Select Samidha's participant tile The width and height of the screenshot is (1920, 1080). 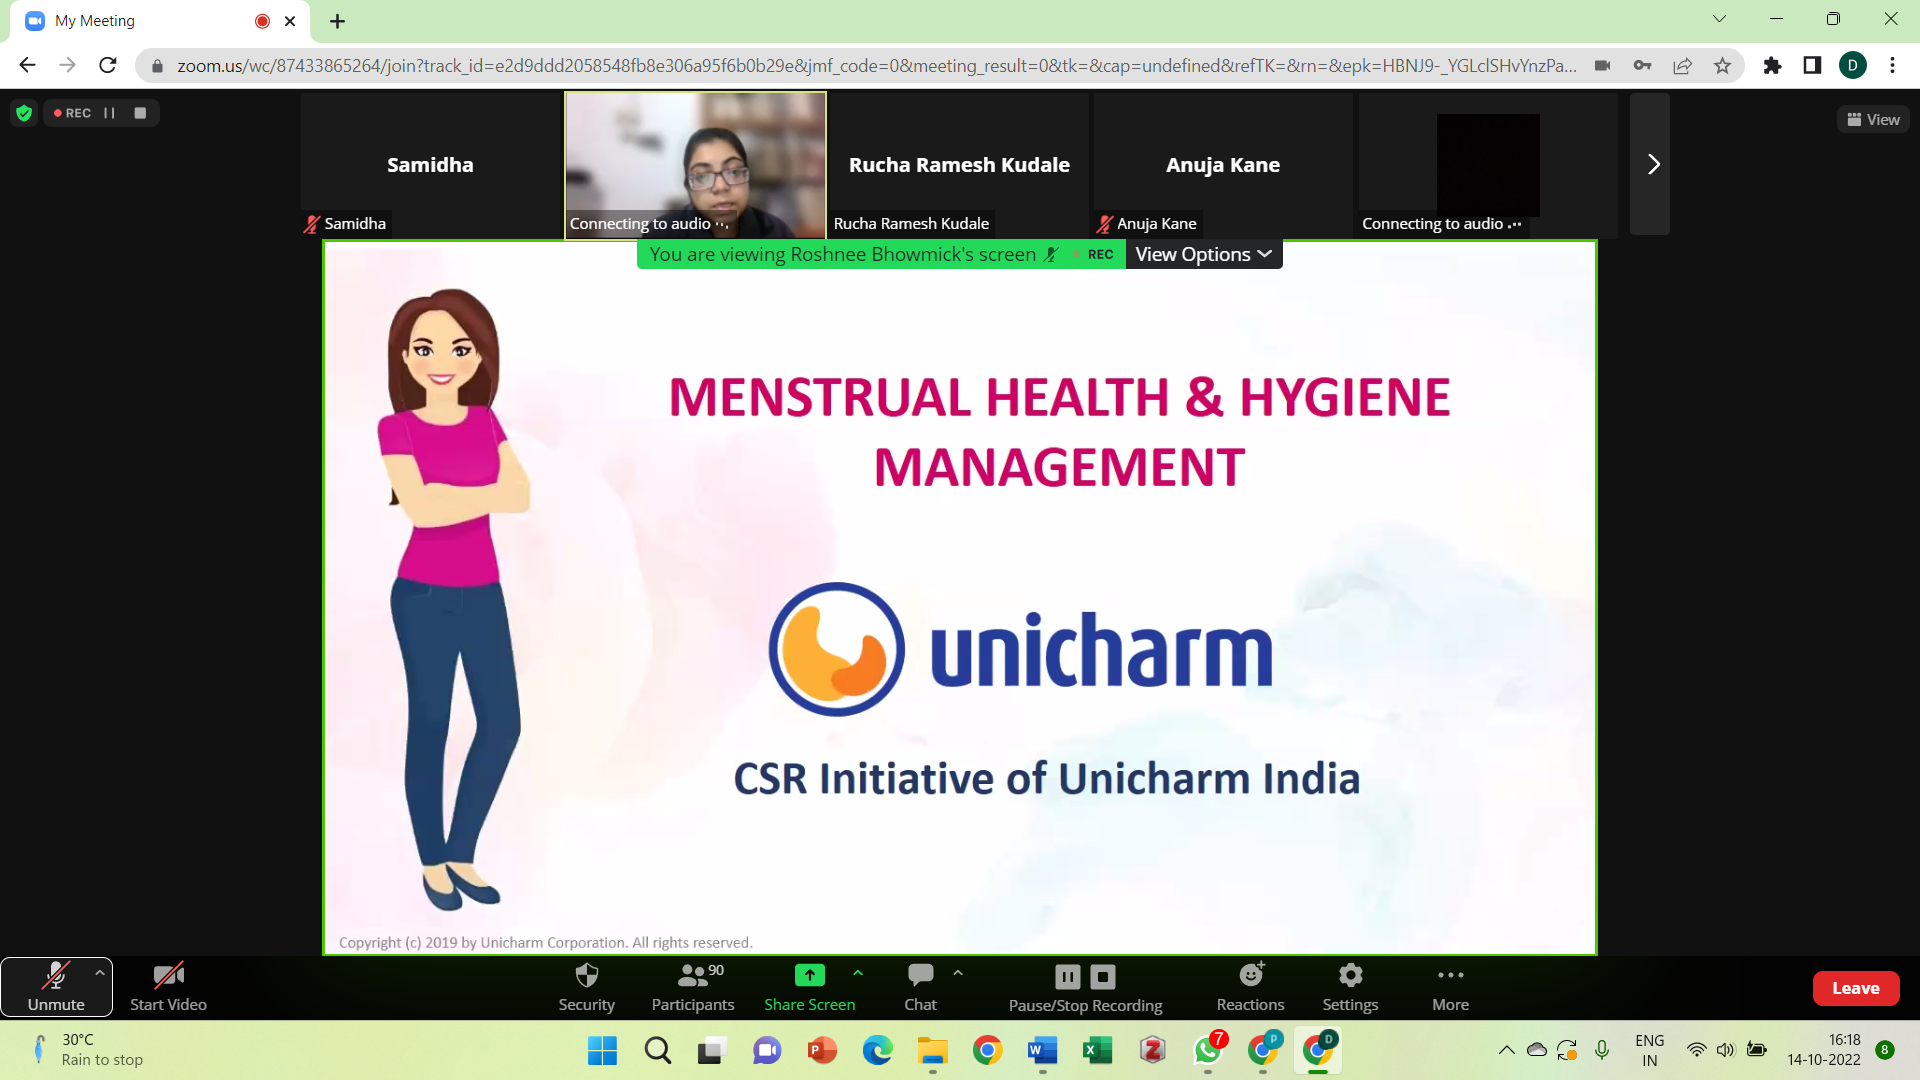pos(430,165)
